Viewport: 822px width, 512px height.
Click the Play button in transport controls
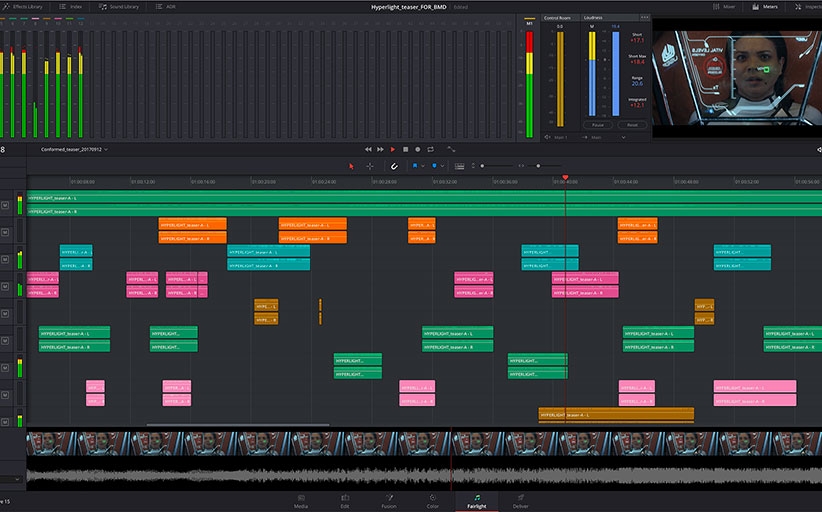tap(392, 149)
